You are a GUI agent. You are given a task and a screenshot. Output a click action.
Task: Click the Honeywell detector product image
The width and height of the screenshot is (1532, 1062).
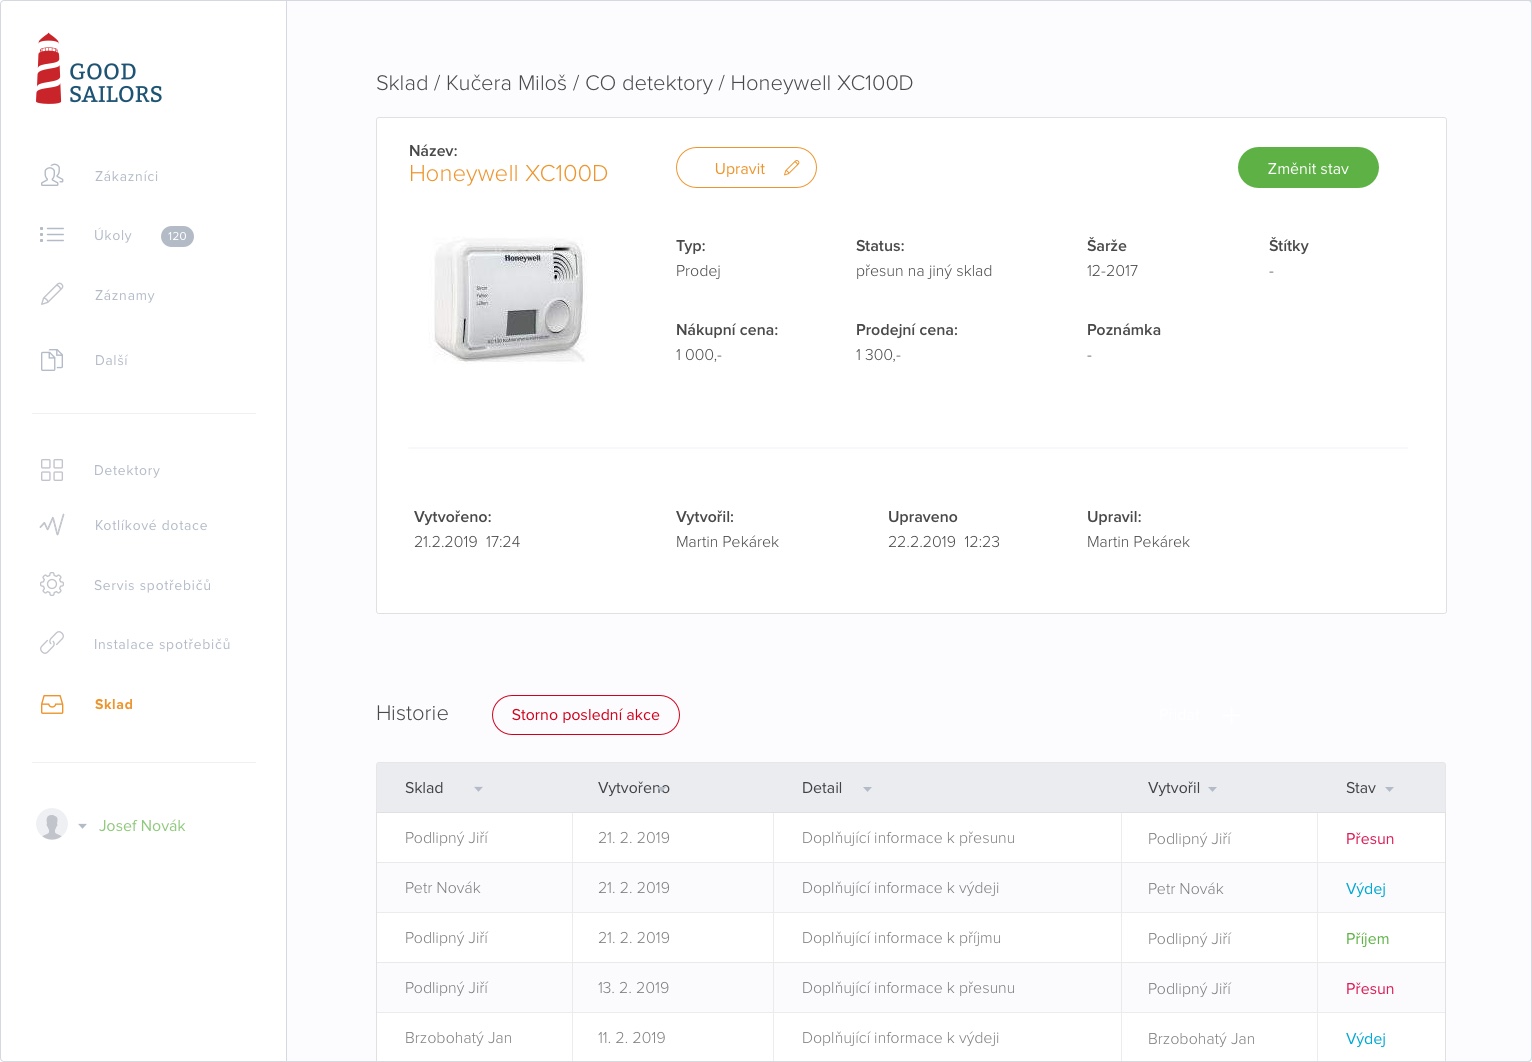pos(509,298)
